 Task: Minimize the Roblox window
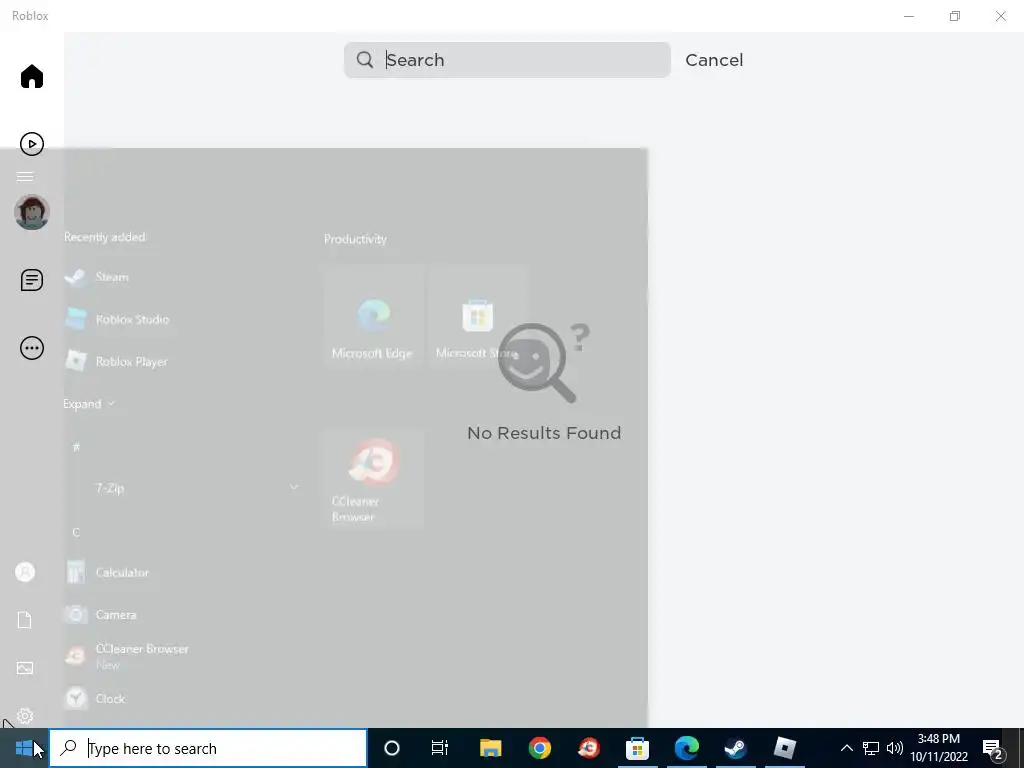[x=908, y=16]
